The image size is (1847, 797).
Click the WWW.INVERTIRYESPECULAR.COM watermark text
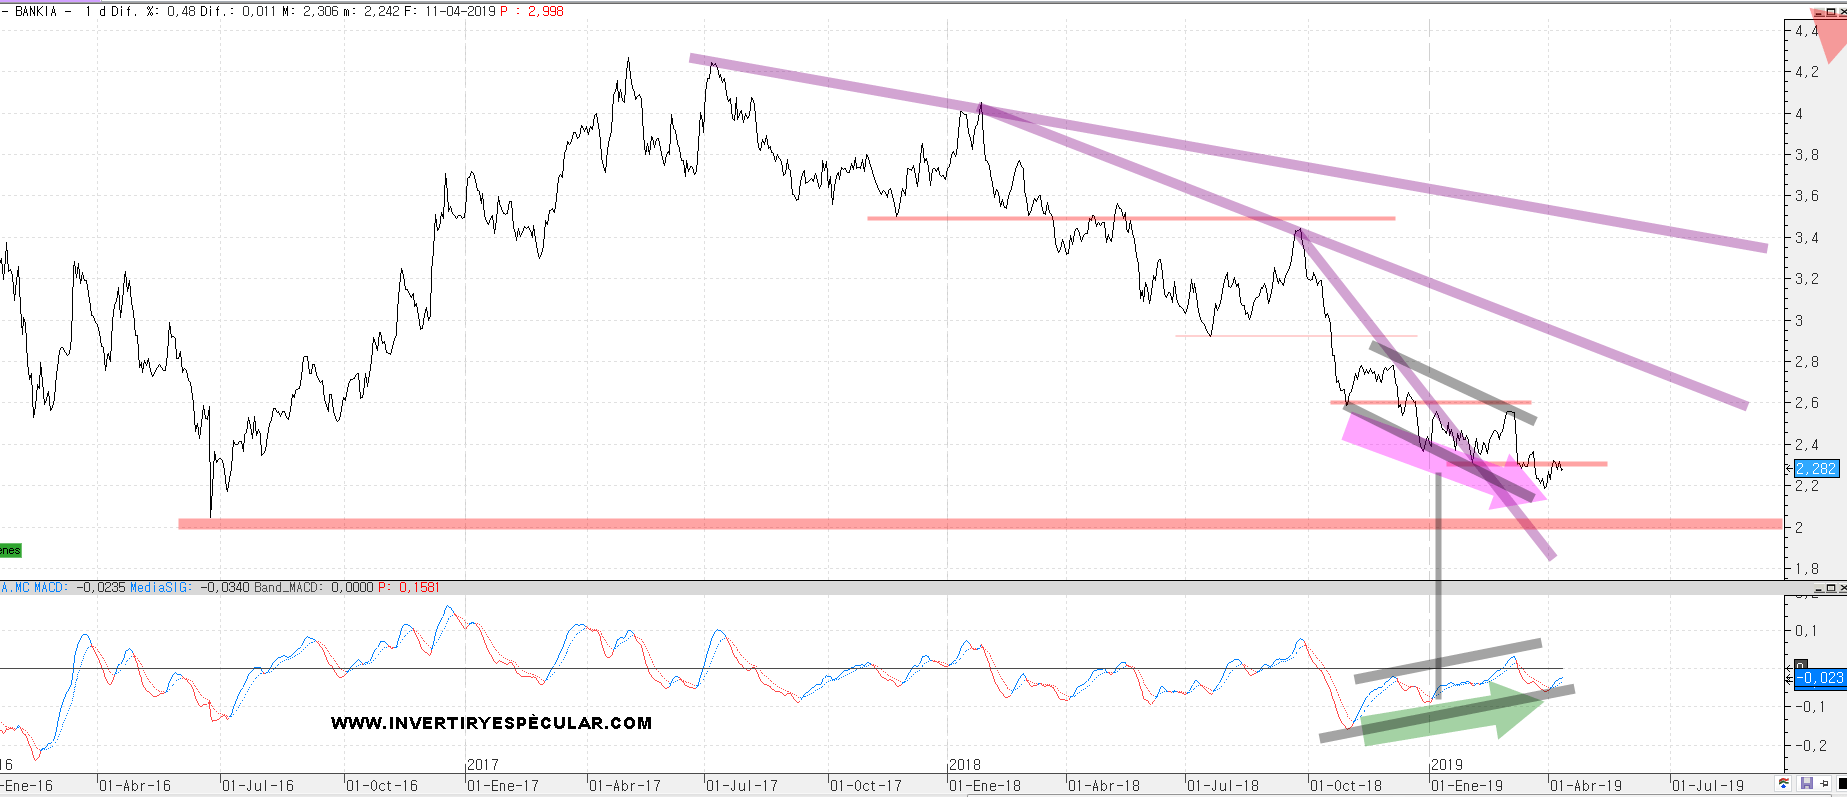491,723
